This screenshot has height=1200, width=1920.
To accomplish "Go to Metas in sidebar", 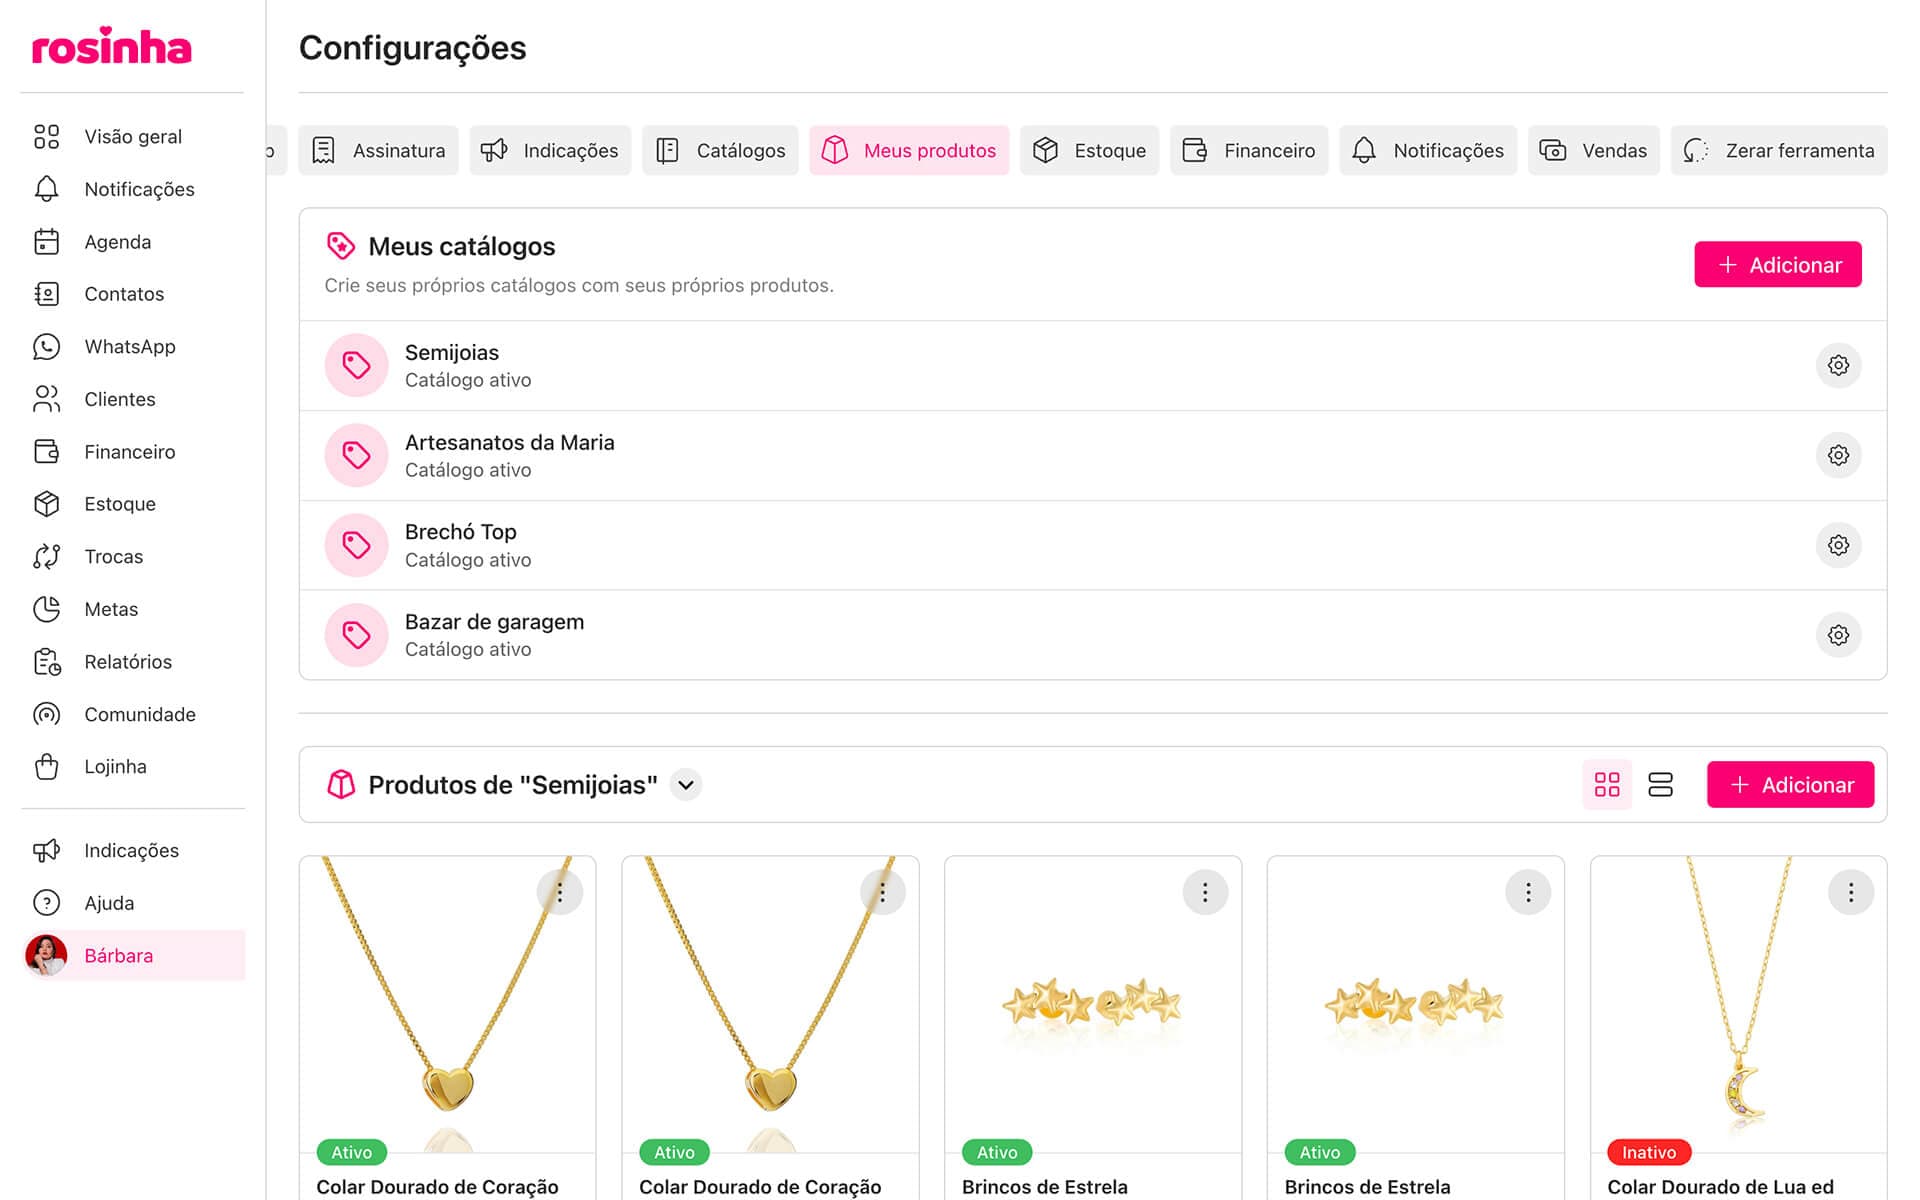I will coord(111,609).
